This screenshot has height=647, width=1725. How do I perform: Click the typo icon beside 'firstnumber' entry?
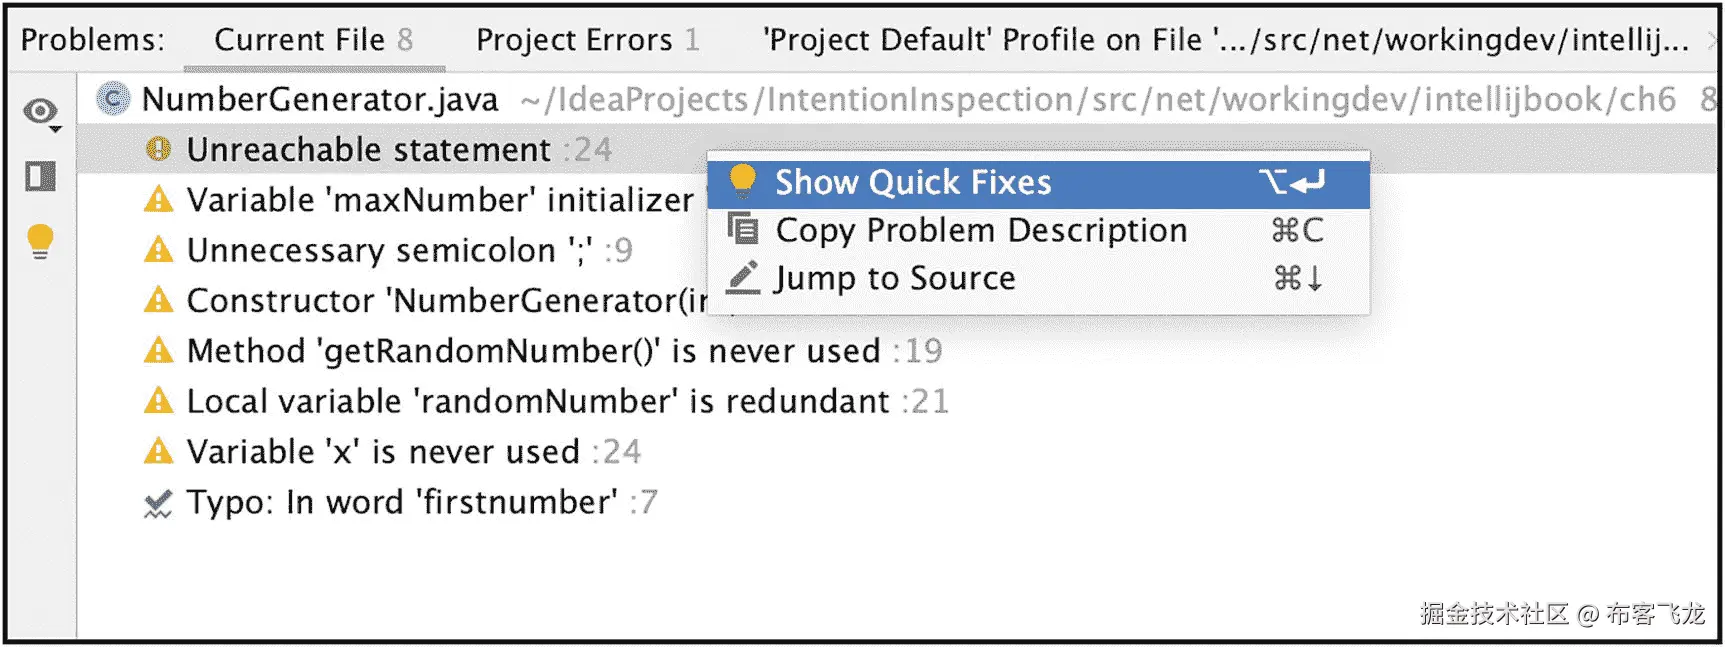point(158,503)
